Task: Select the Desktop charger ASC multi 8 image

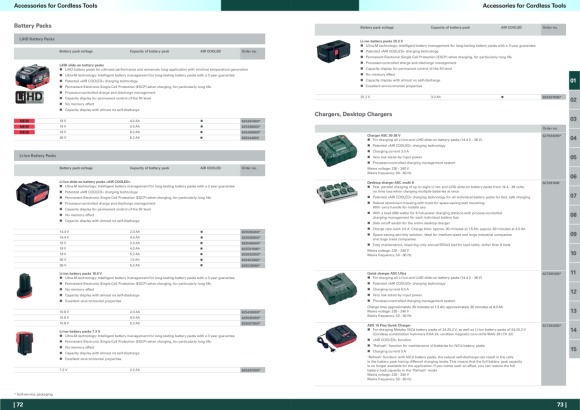Action: point(337,192)
